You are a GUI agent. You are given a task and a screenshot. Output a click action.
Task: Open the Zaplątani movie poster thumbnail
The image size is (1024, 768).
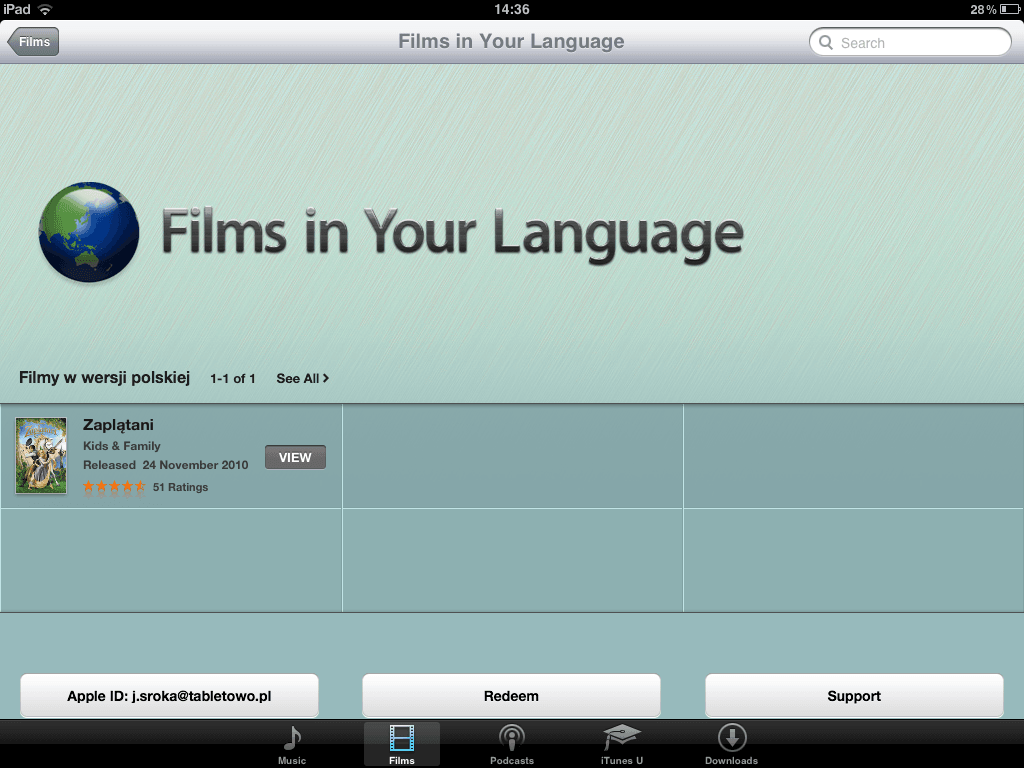pyautogui.click(x=41, y=455)
